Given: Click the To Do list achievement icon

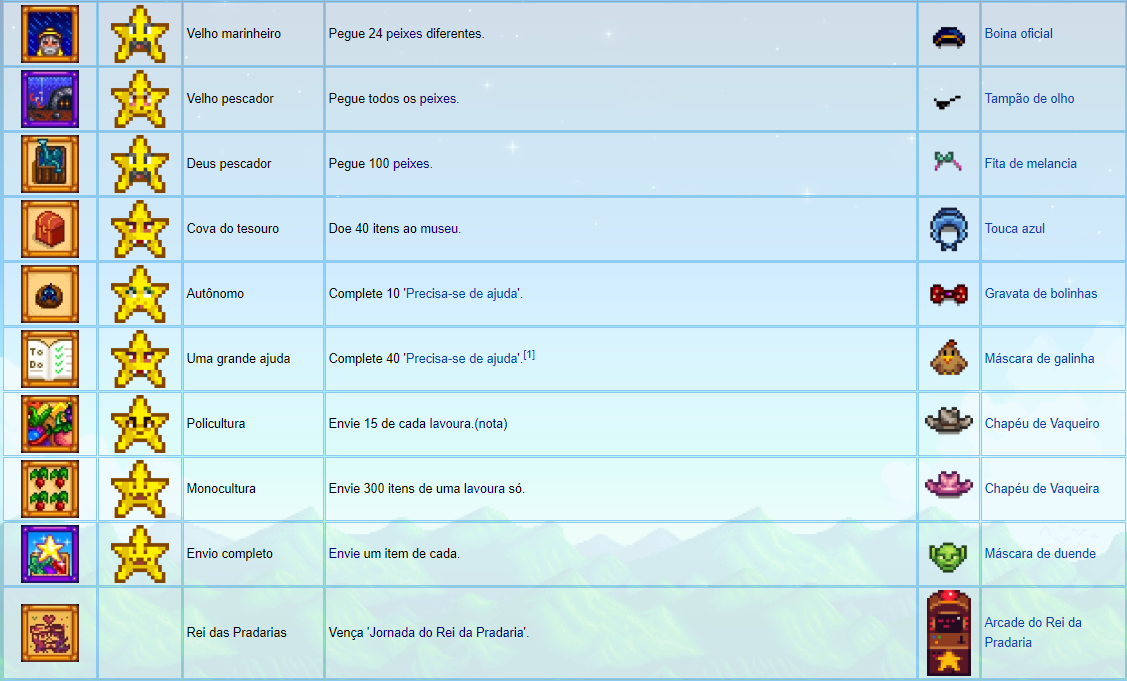Looking at the screenshot, I should point(50,359).
